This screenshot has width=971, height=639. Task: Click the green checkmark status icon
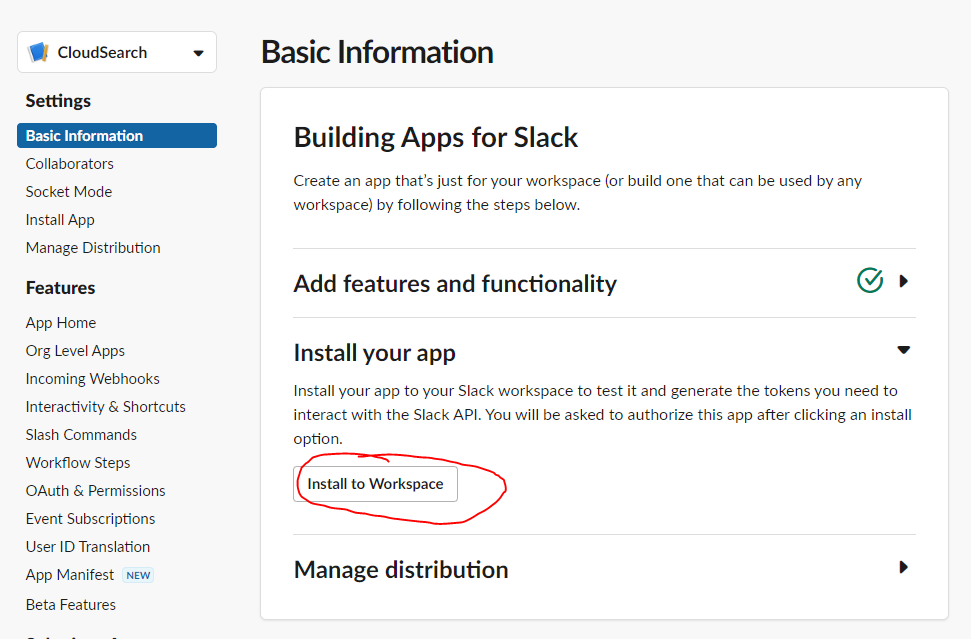[870, 281]
